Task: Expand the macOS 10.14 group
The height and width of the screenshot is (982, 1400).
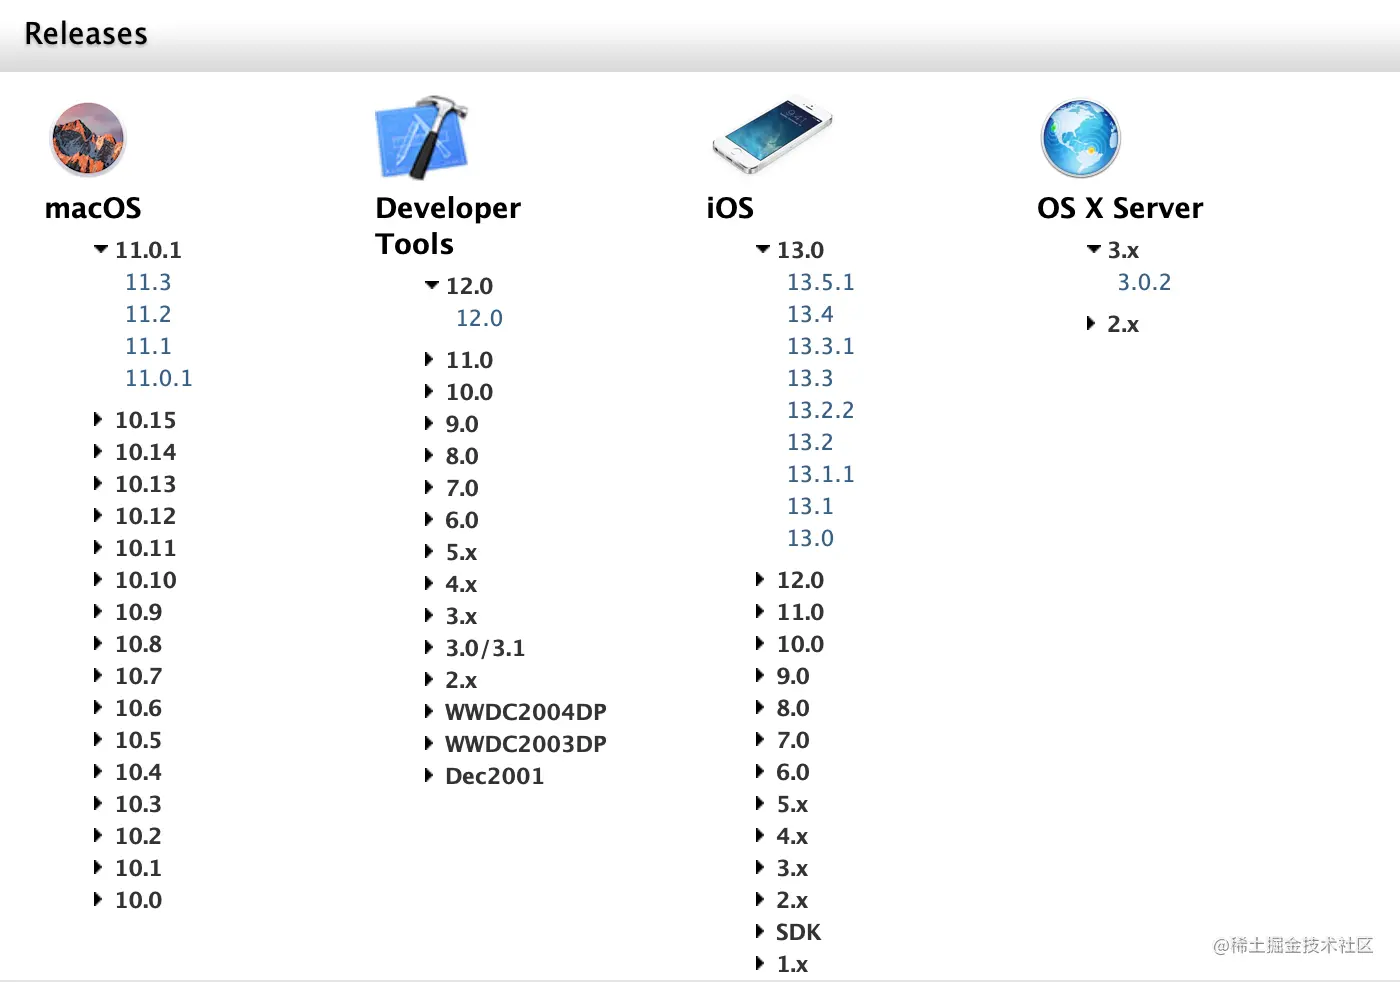Action: tap(98, 451)
